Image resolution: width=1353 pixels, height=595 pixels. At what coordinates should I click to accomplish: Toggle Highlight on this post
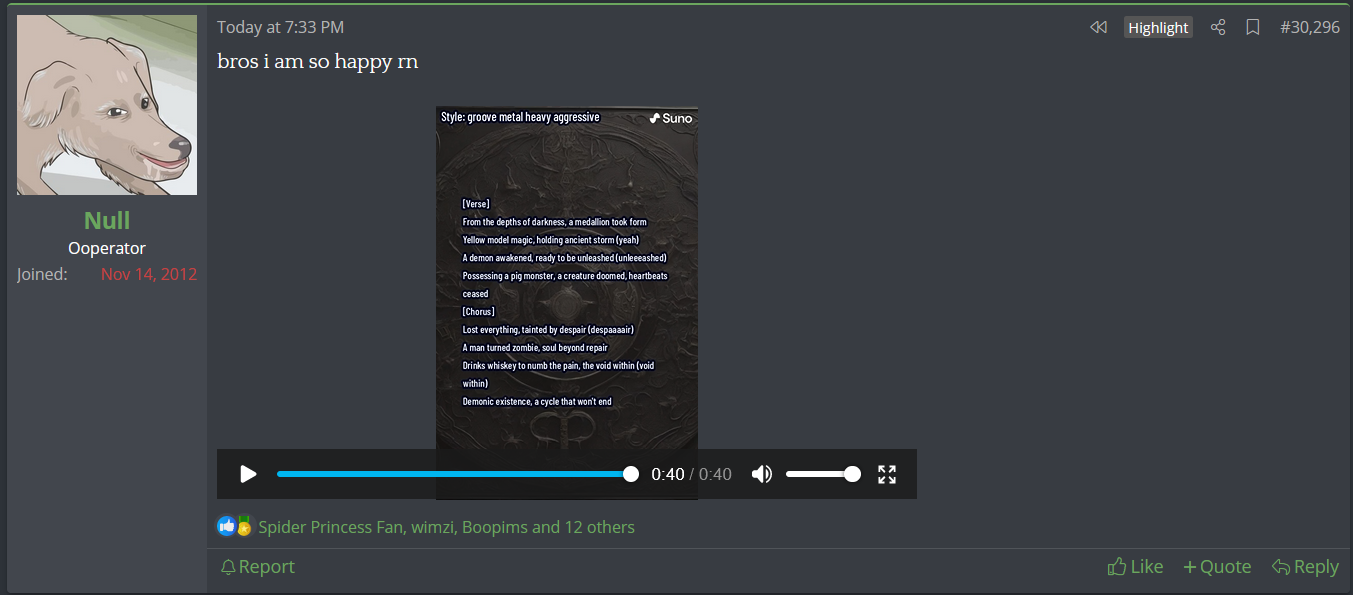click(1157, 28)
